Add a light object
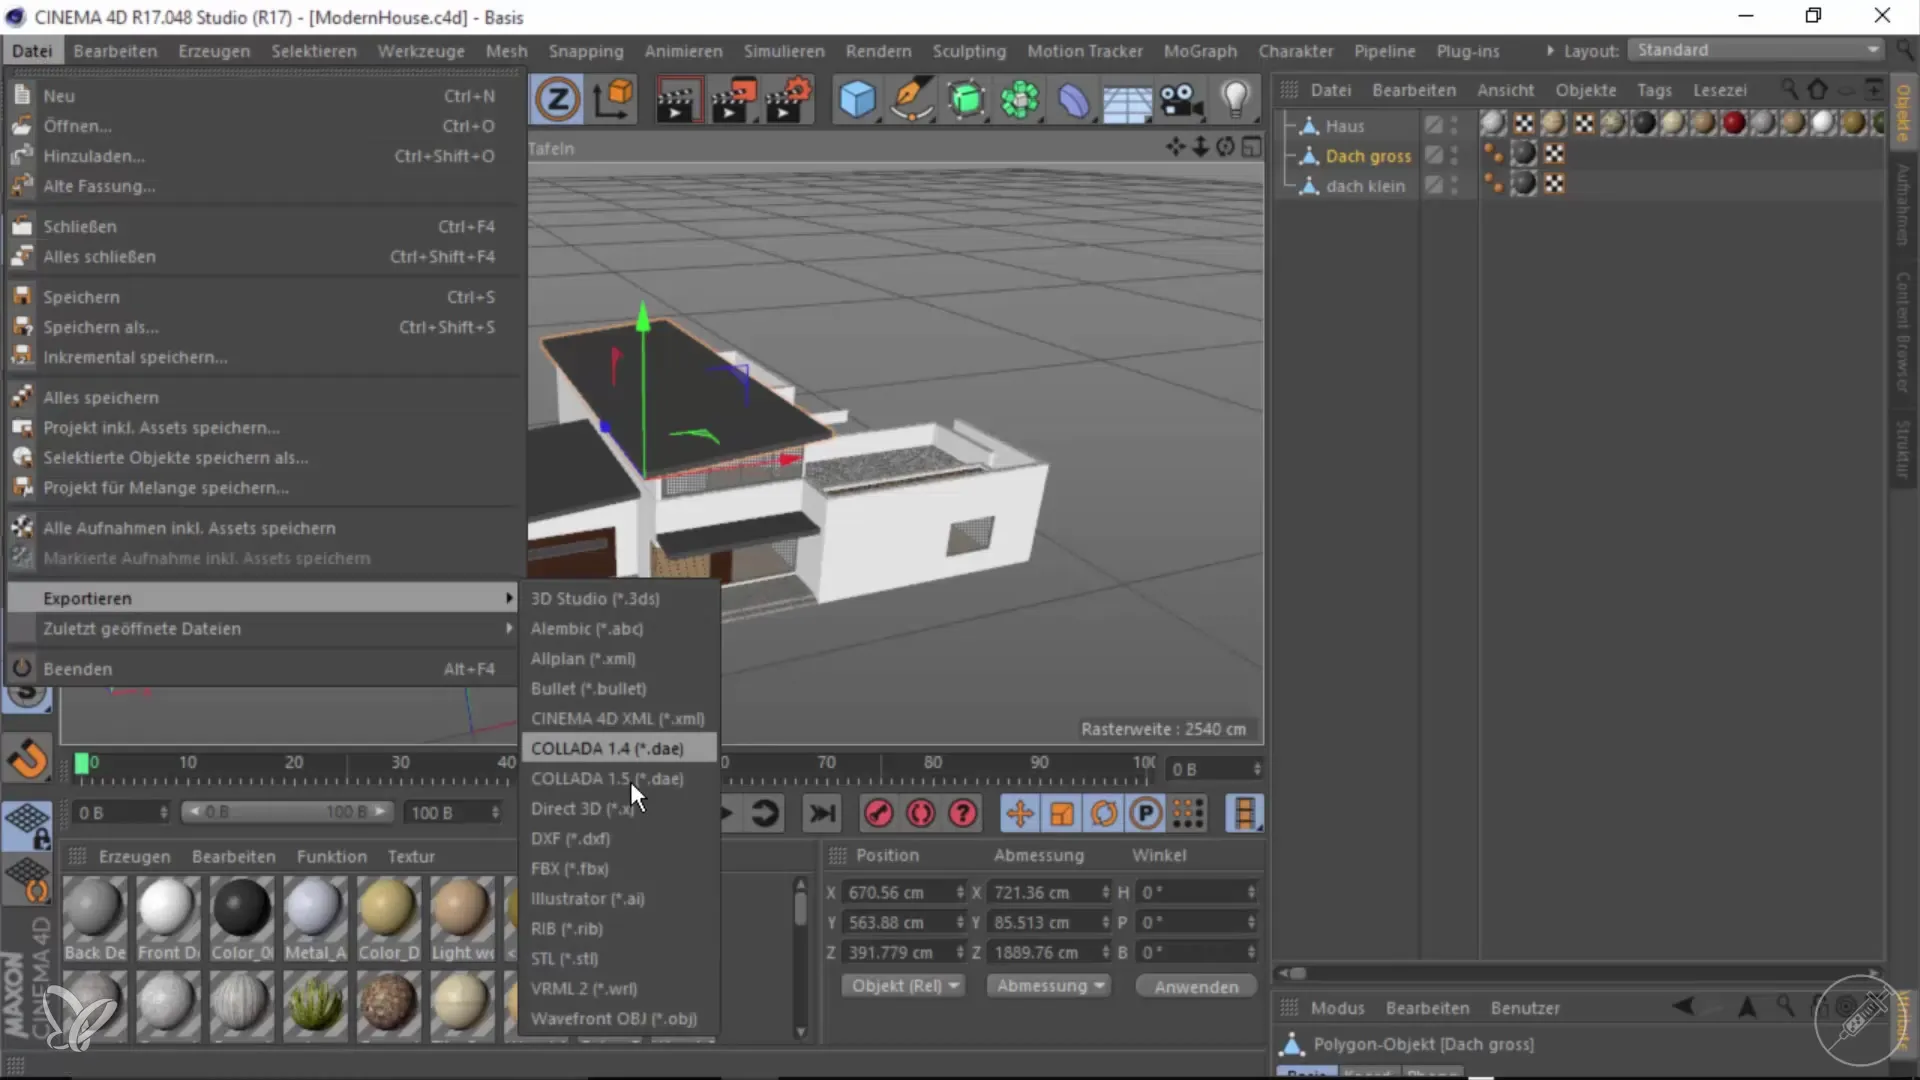The width and height of the screenshot is (1920, 1080). (1236, 100)
